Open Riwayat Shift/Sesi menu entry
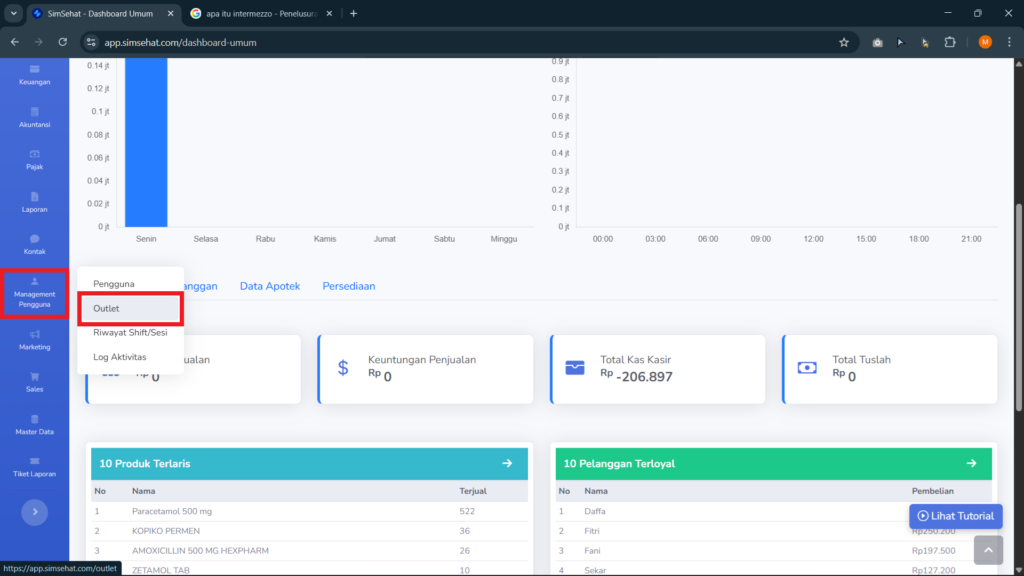The width and height of the screenshot is (1024, 576). (131, 332)
